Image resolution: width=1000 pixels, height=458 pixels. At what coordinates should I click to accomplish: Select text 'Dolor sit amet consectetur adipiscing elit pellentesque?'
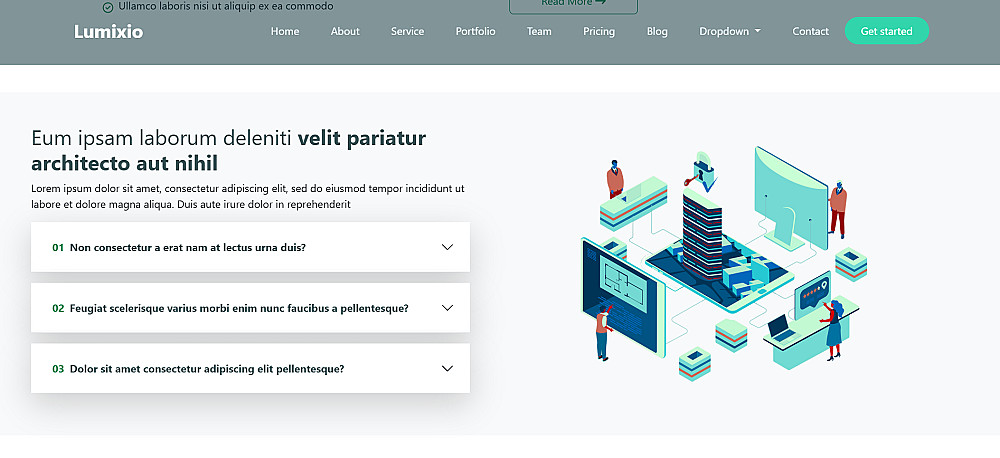coord(207,369)
